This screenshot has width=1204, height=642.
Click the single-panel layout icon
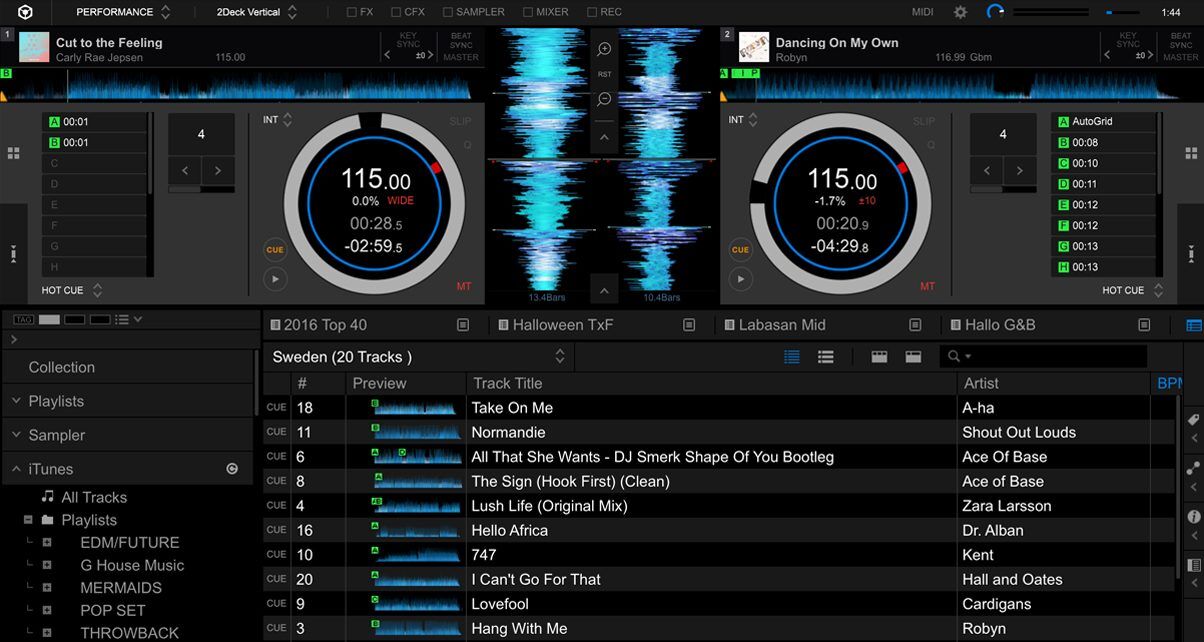pyautogui.click(x=913, y=357)
